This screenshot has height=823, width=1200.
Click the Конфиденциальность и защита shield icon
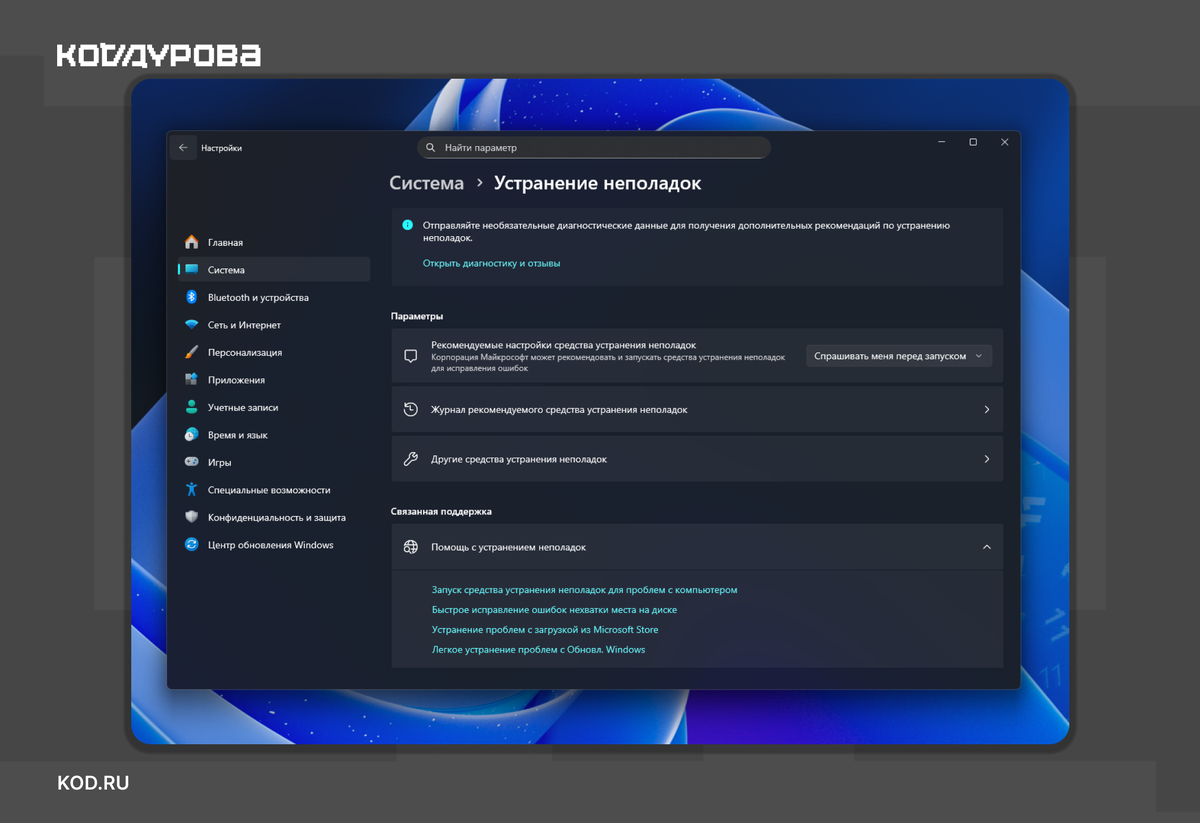tap(191, 517)
